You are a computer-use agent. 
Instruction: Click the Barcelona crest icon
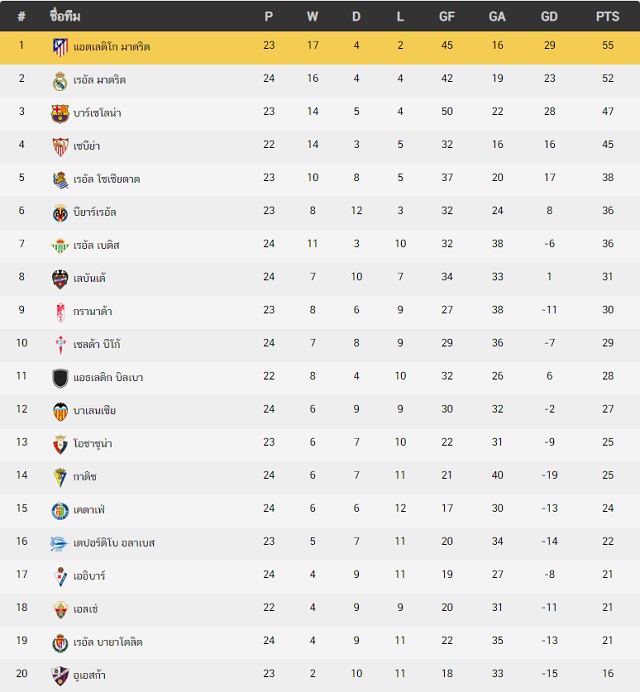(60, 113)
